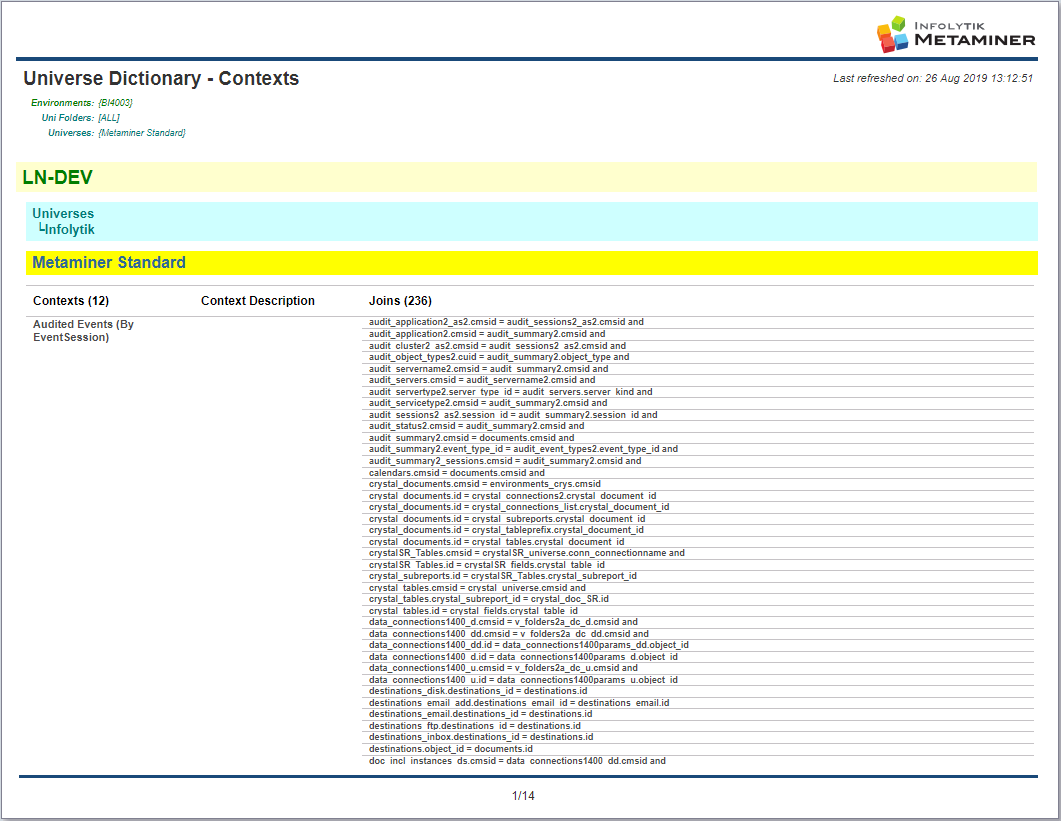
Task: Click join audit_servers.cmsid = audit_servername2.cmsid
Action: [x=482, y=380]
